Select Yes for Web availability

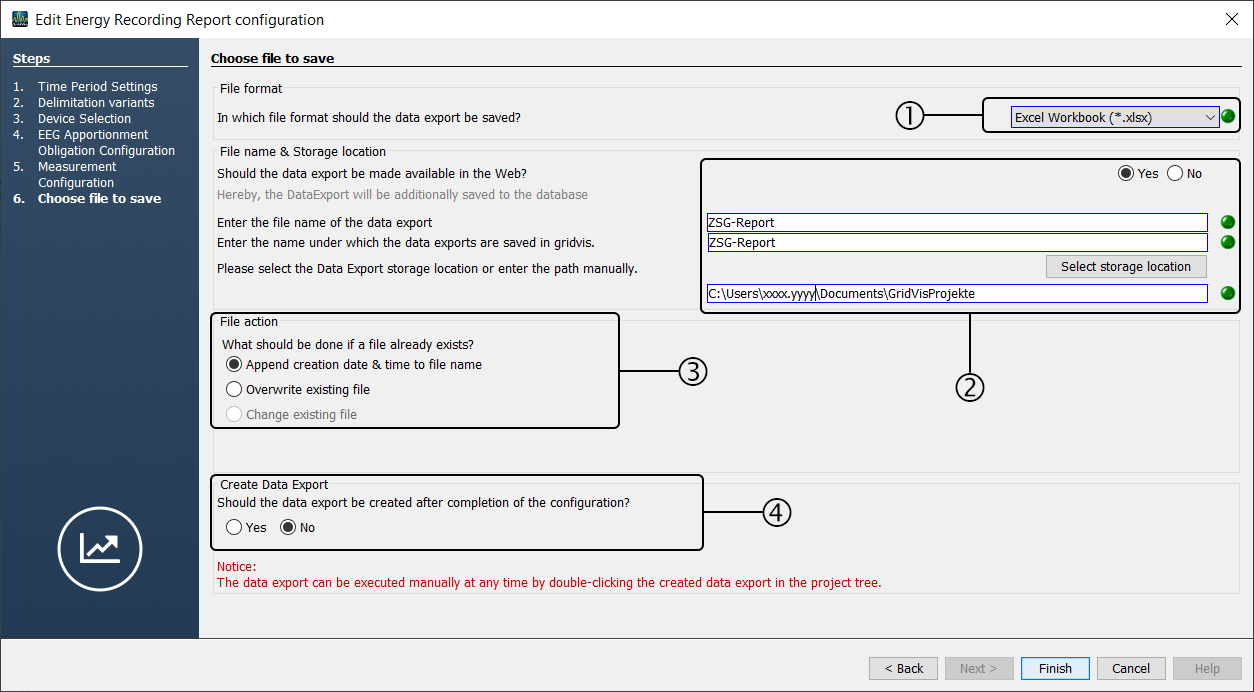click(x=1126, y=174)
